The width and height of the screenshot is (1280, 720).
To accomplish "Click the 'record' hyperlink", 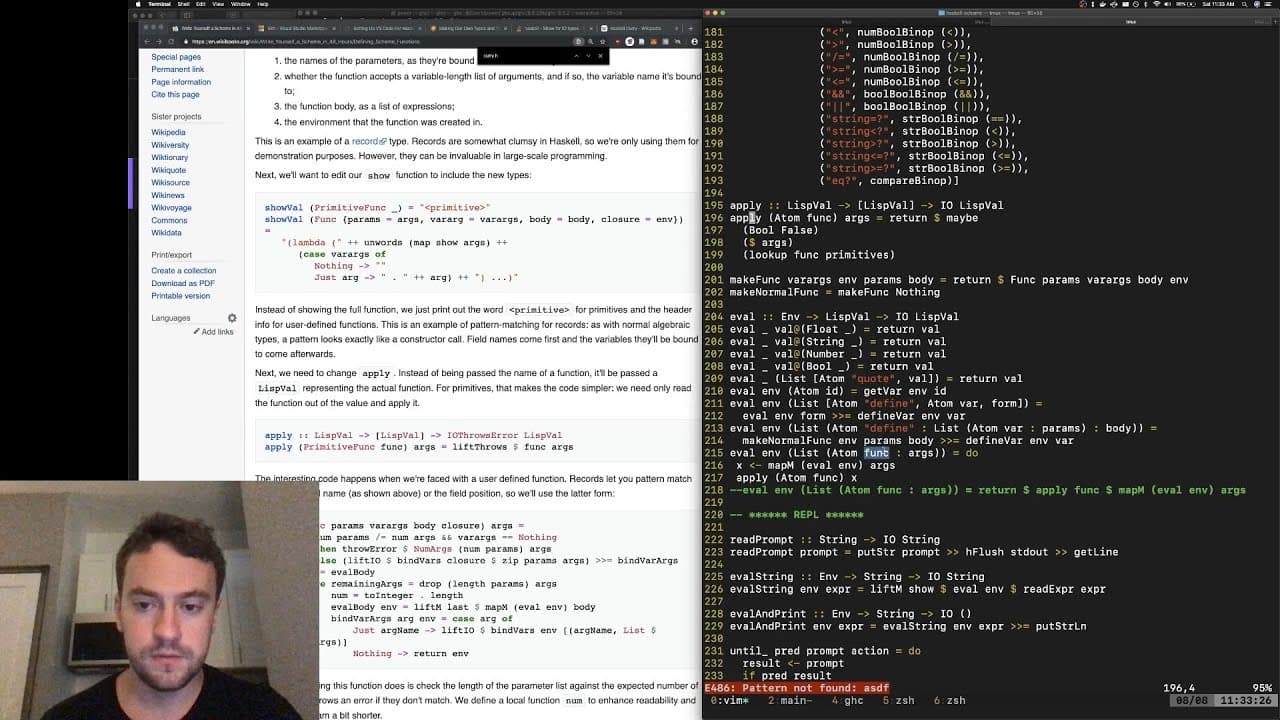I will point(364,142).
